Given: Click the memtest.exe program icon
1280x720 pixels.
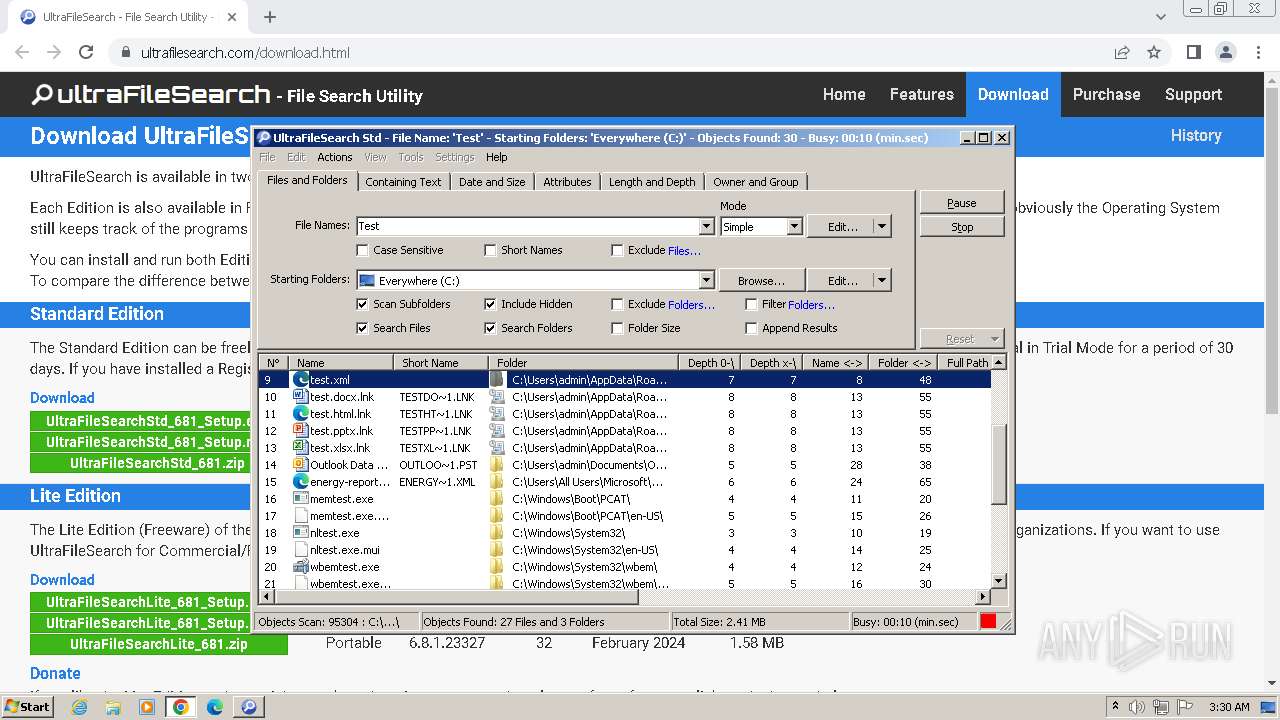Looking at the screenshot, I should pyautogui.click(x=301, y=499).
